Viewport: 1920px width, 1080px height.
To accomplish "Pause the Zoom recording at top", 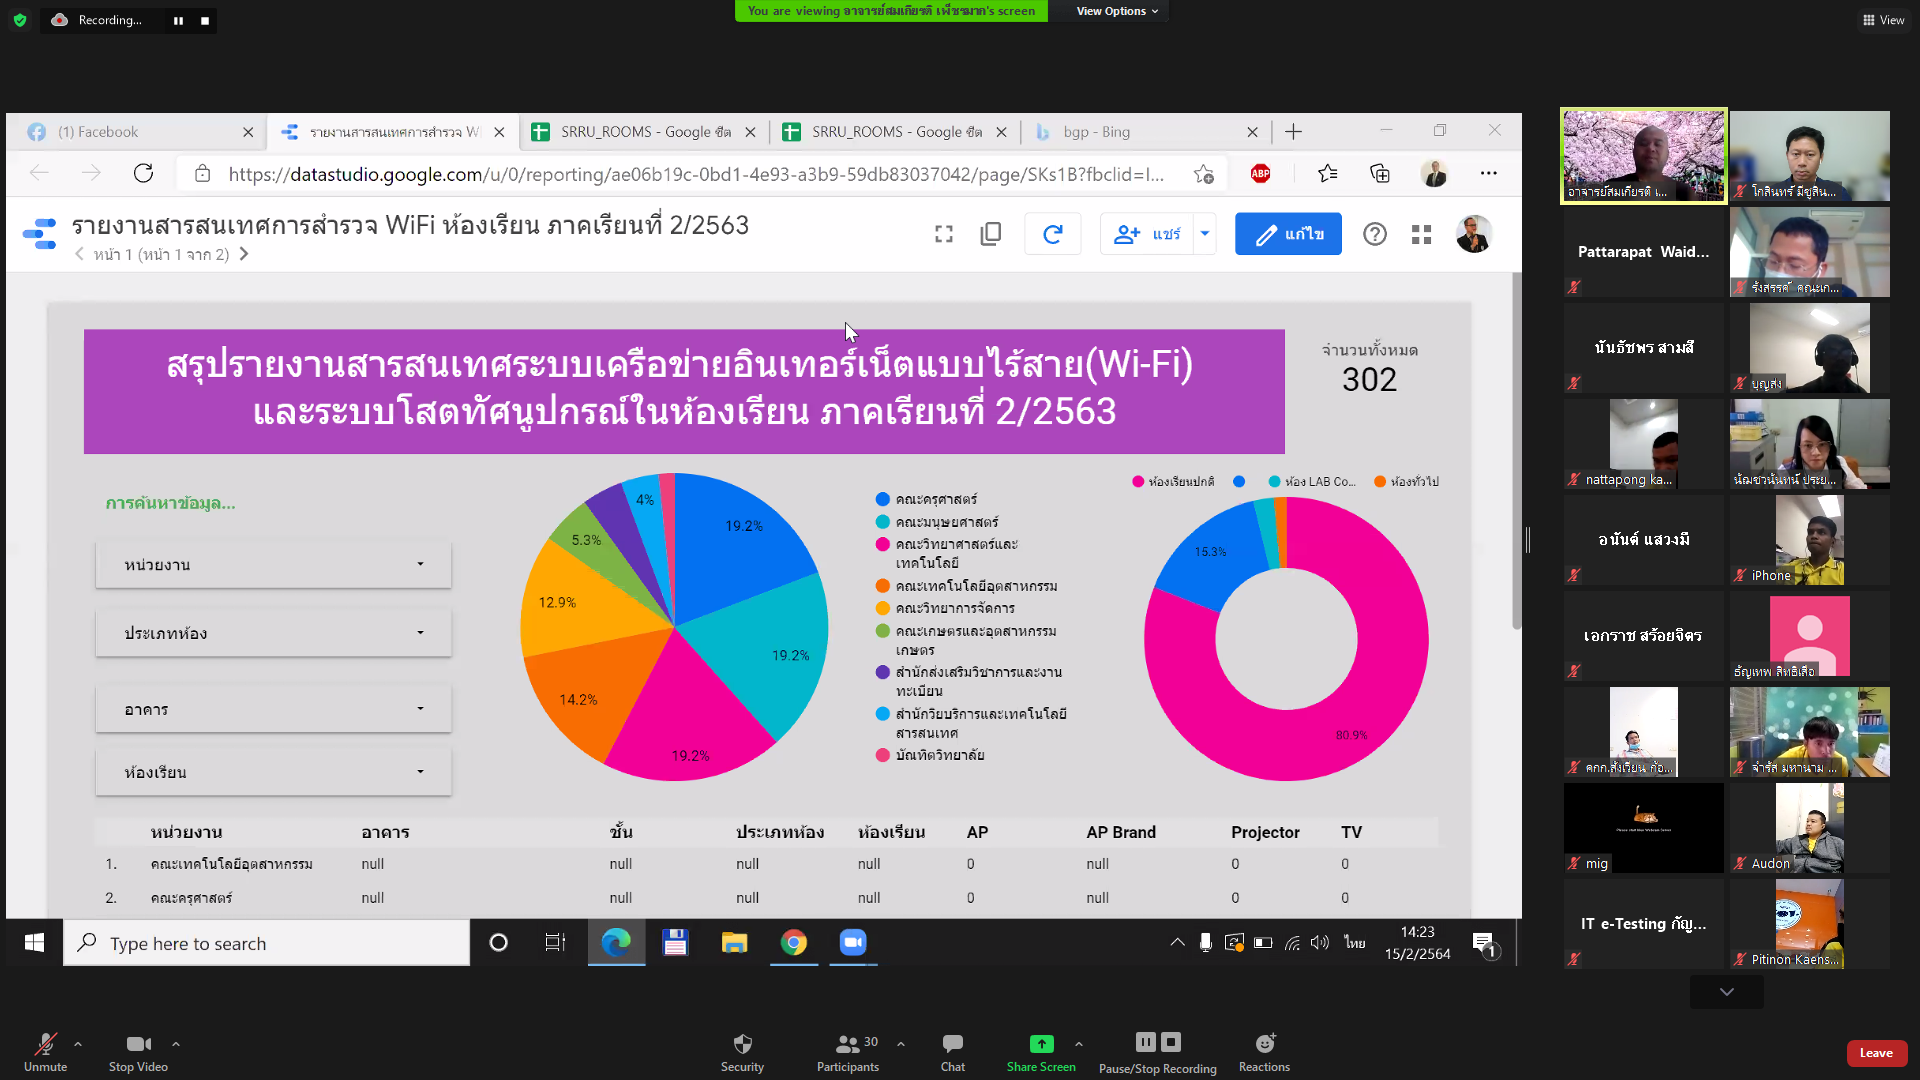I will point(178,20).
